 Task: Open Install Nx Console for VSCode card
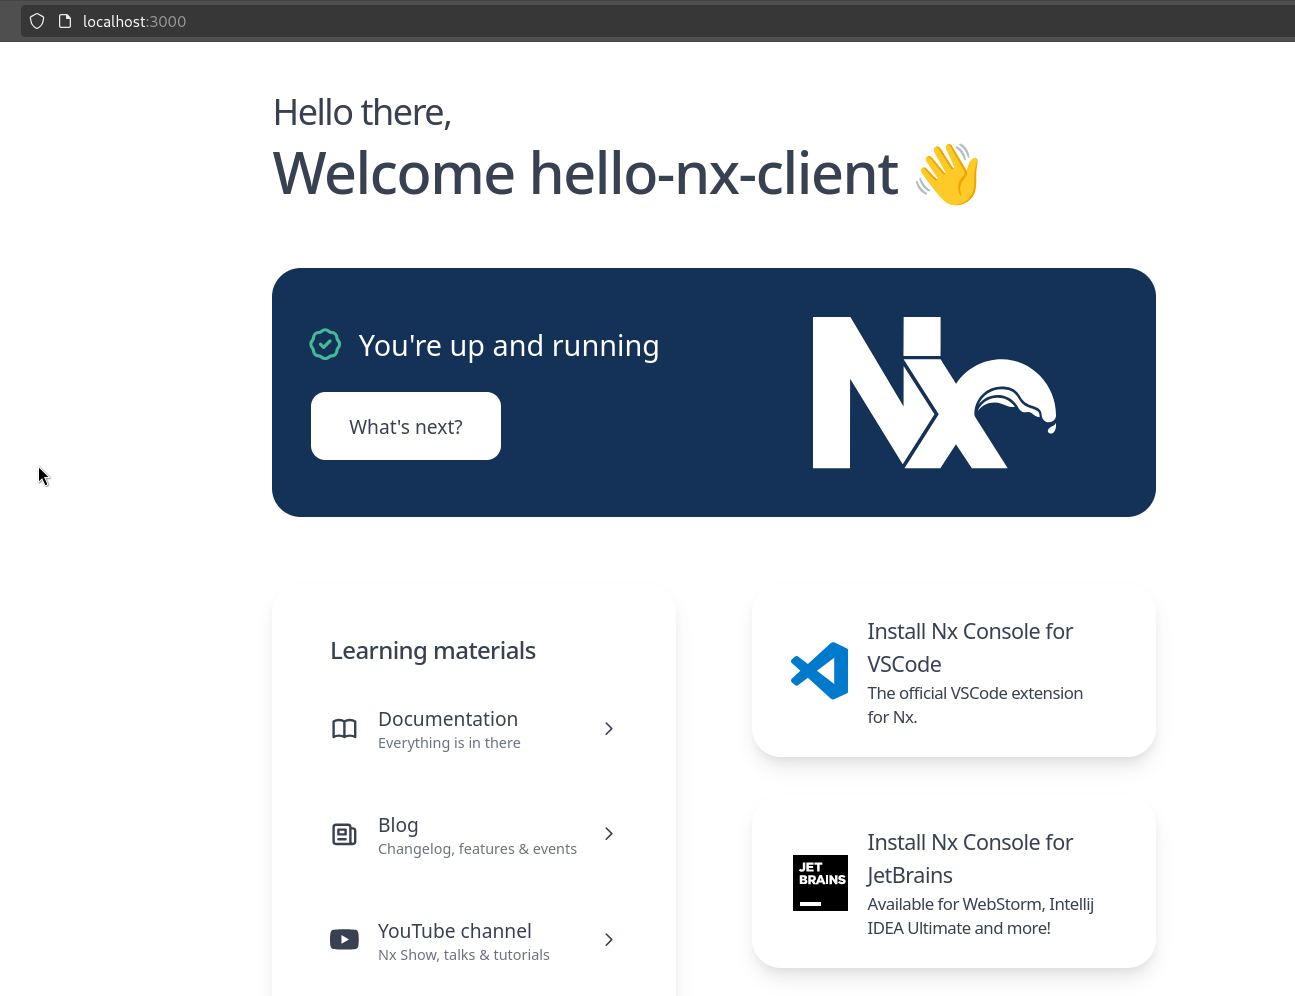point(954,672)
